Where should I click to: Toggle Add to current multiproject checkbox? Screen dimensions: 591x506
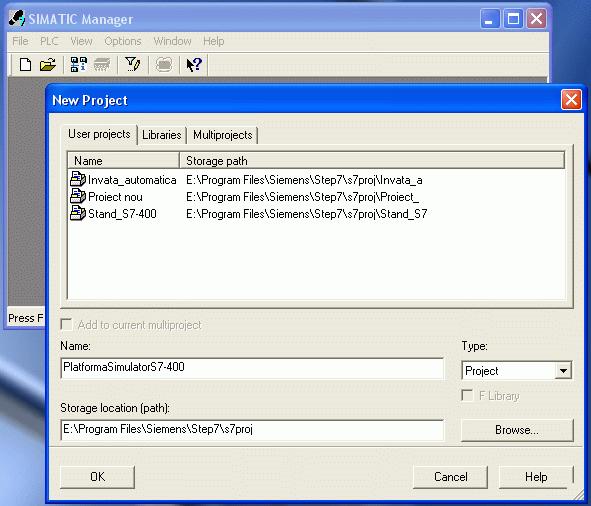[x=66, y=325]
